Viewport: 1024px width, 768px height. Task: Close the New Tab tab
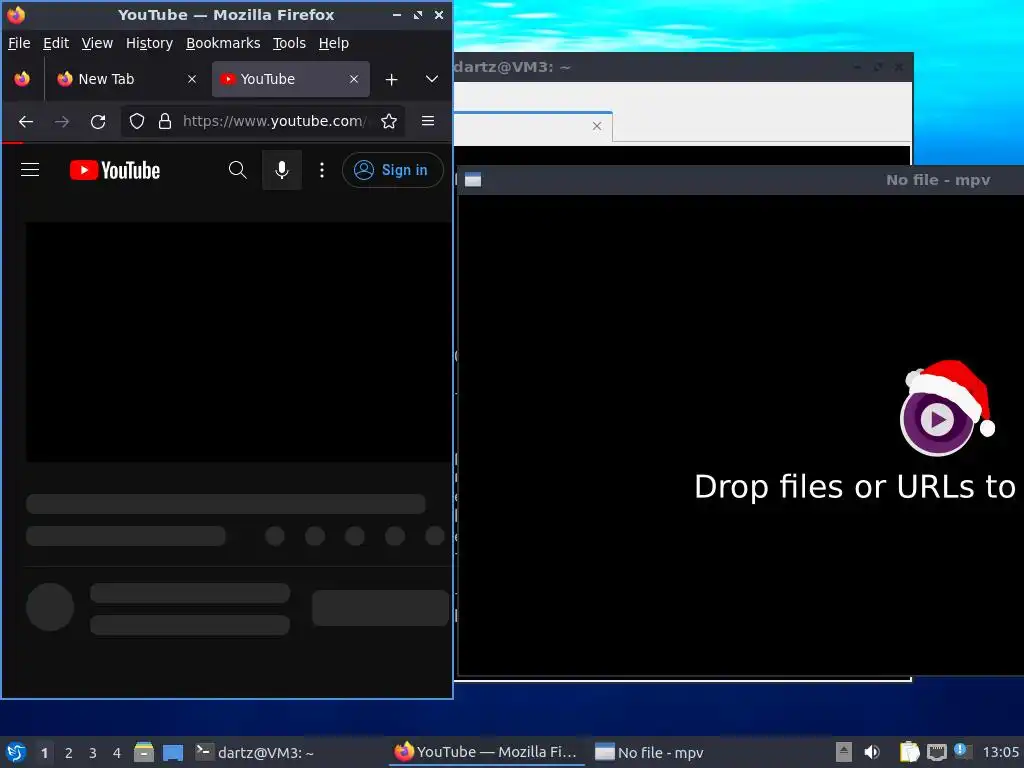(x=192, y=79)
